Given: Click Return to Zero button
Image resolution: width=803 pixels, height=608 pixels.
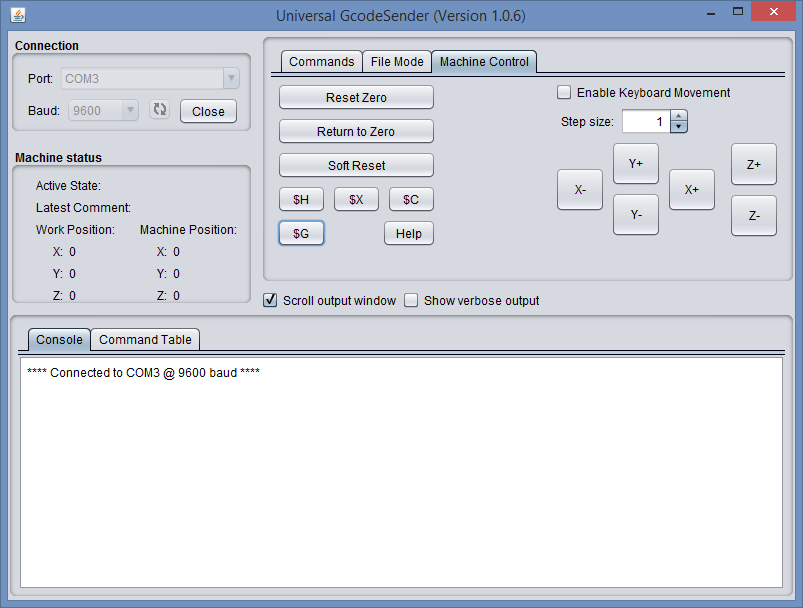Looking at the screenshot, I should click(x=356, y=132).
